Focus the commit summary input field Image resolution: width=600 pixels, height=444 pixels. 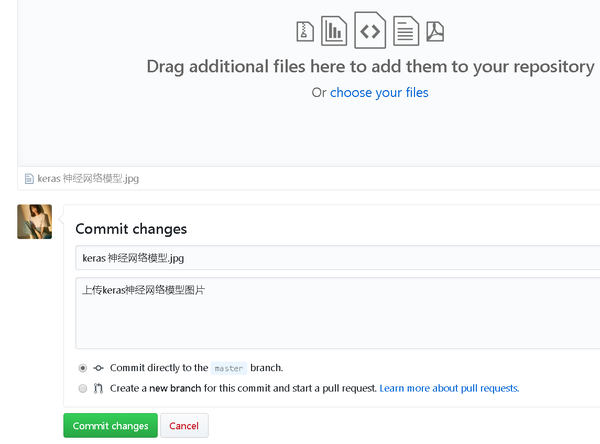point(337,258)
